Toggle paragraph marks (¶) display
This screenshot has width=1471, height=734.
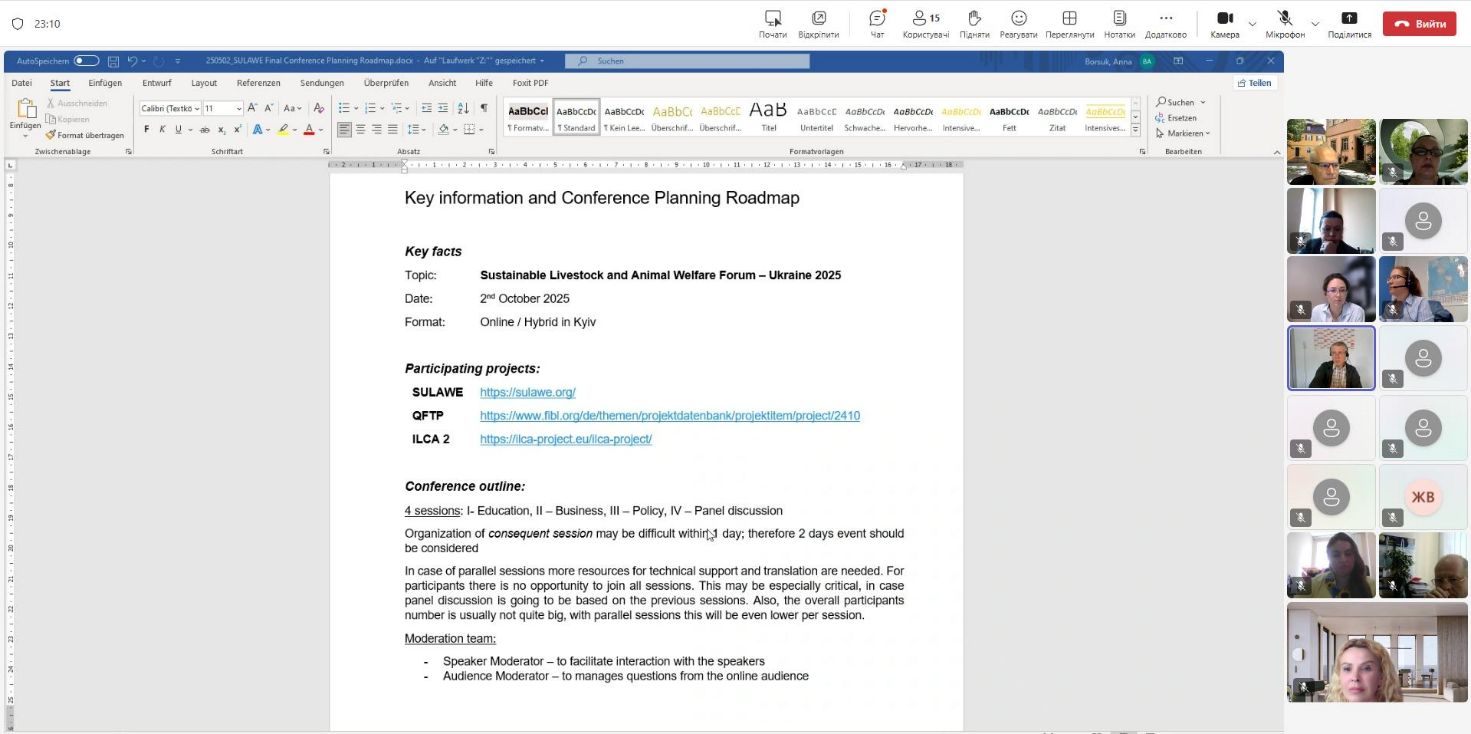(x=484, y=108)
